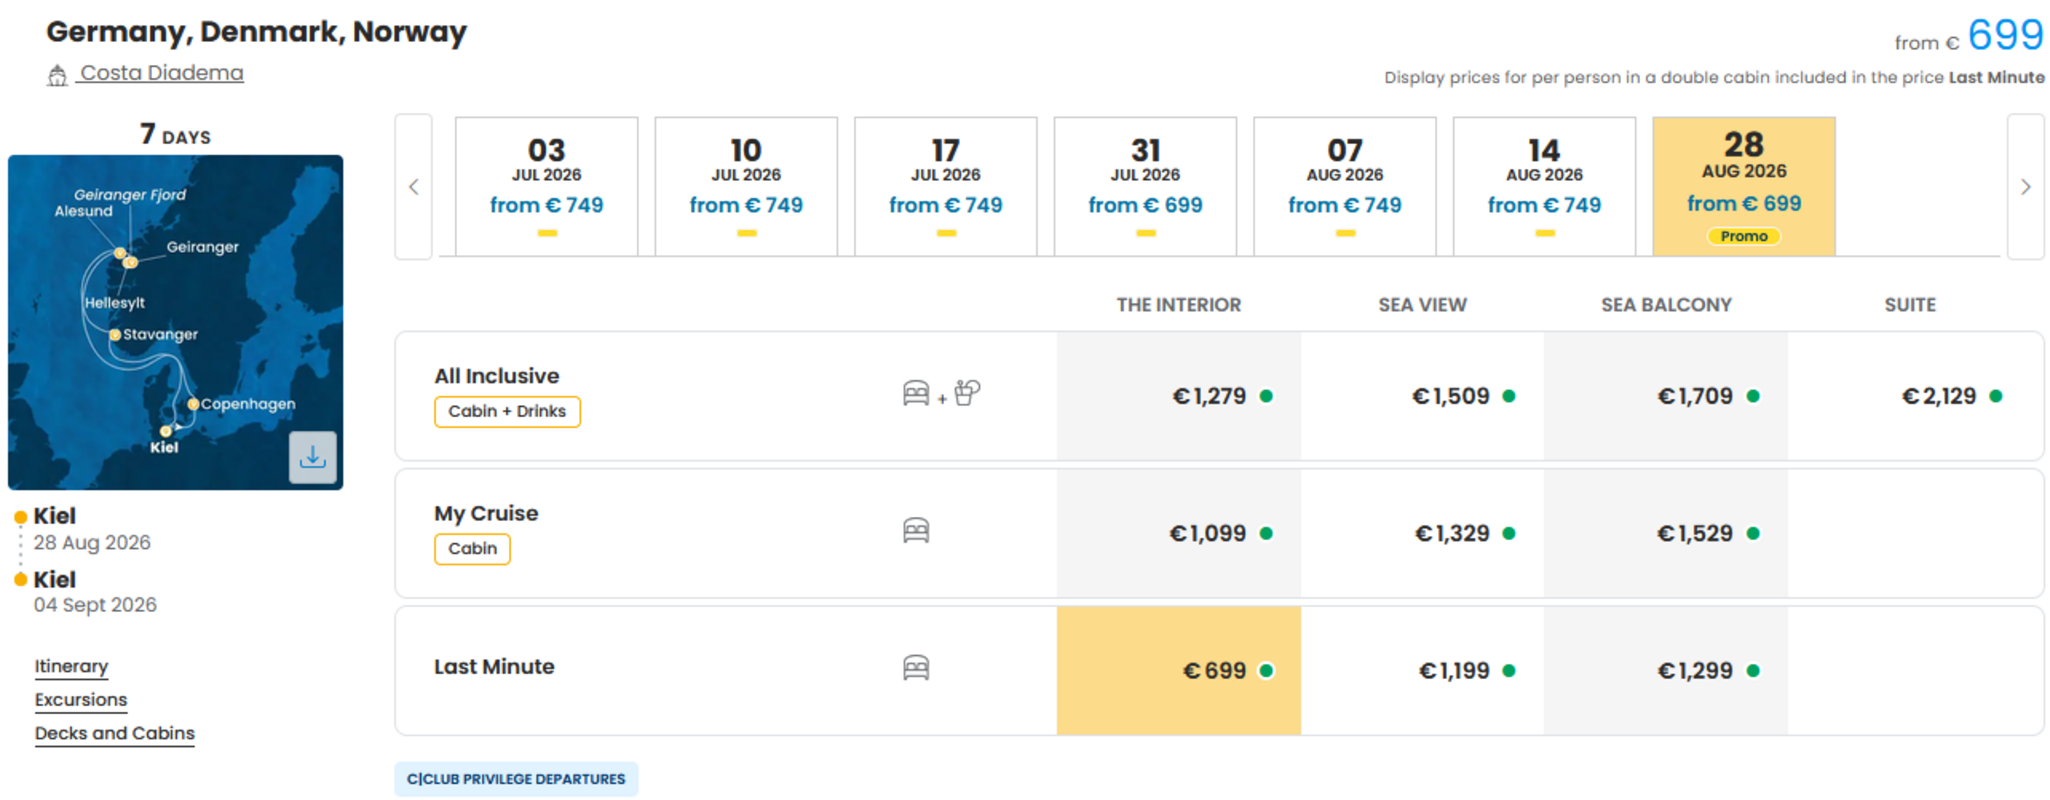Select the 14 Aug 2026 departure
The height and width of the screenshot is (800, 2050).
(1544, 186)
